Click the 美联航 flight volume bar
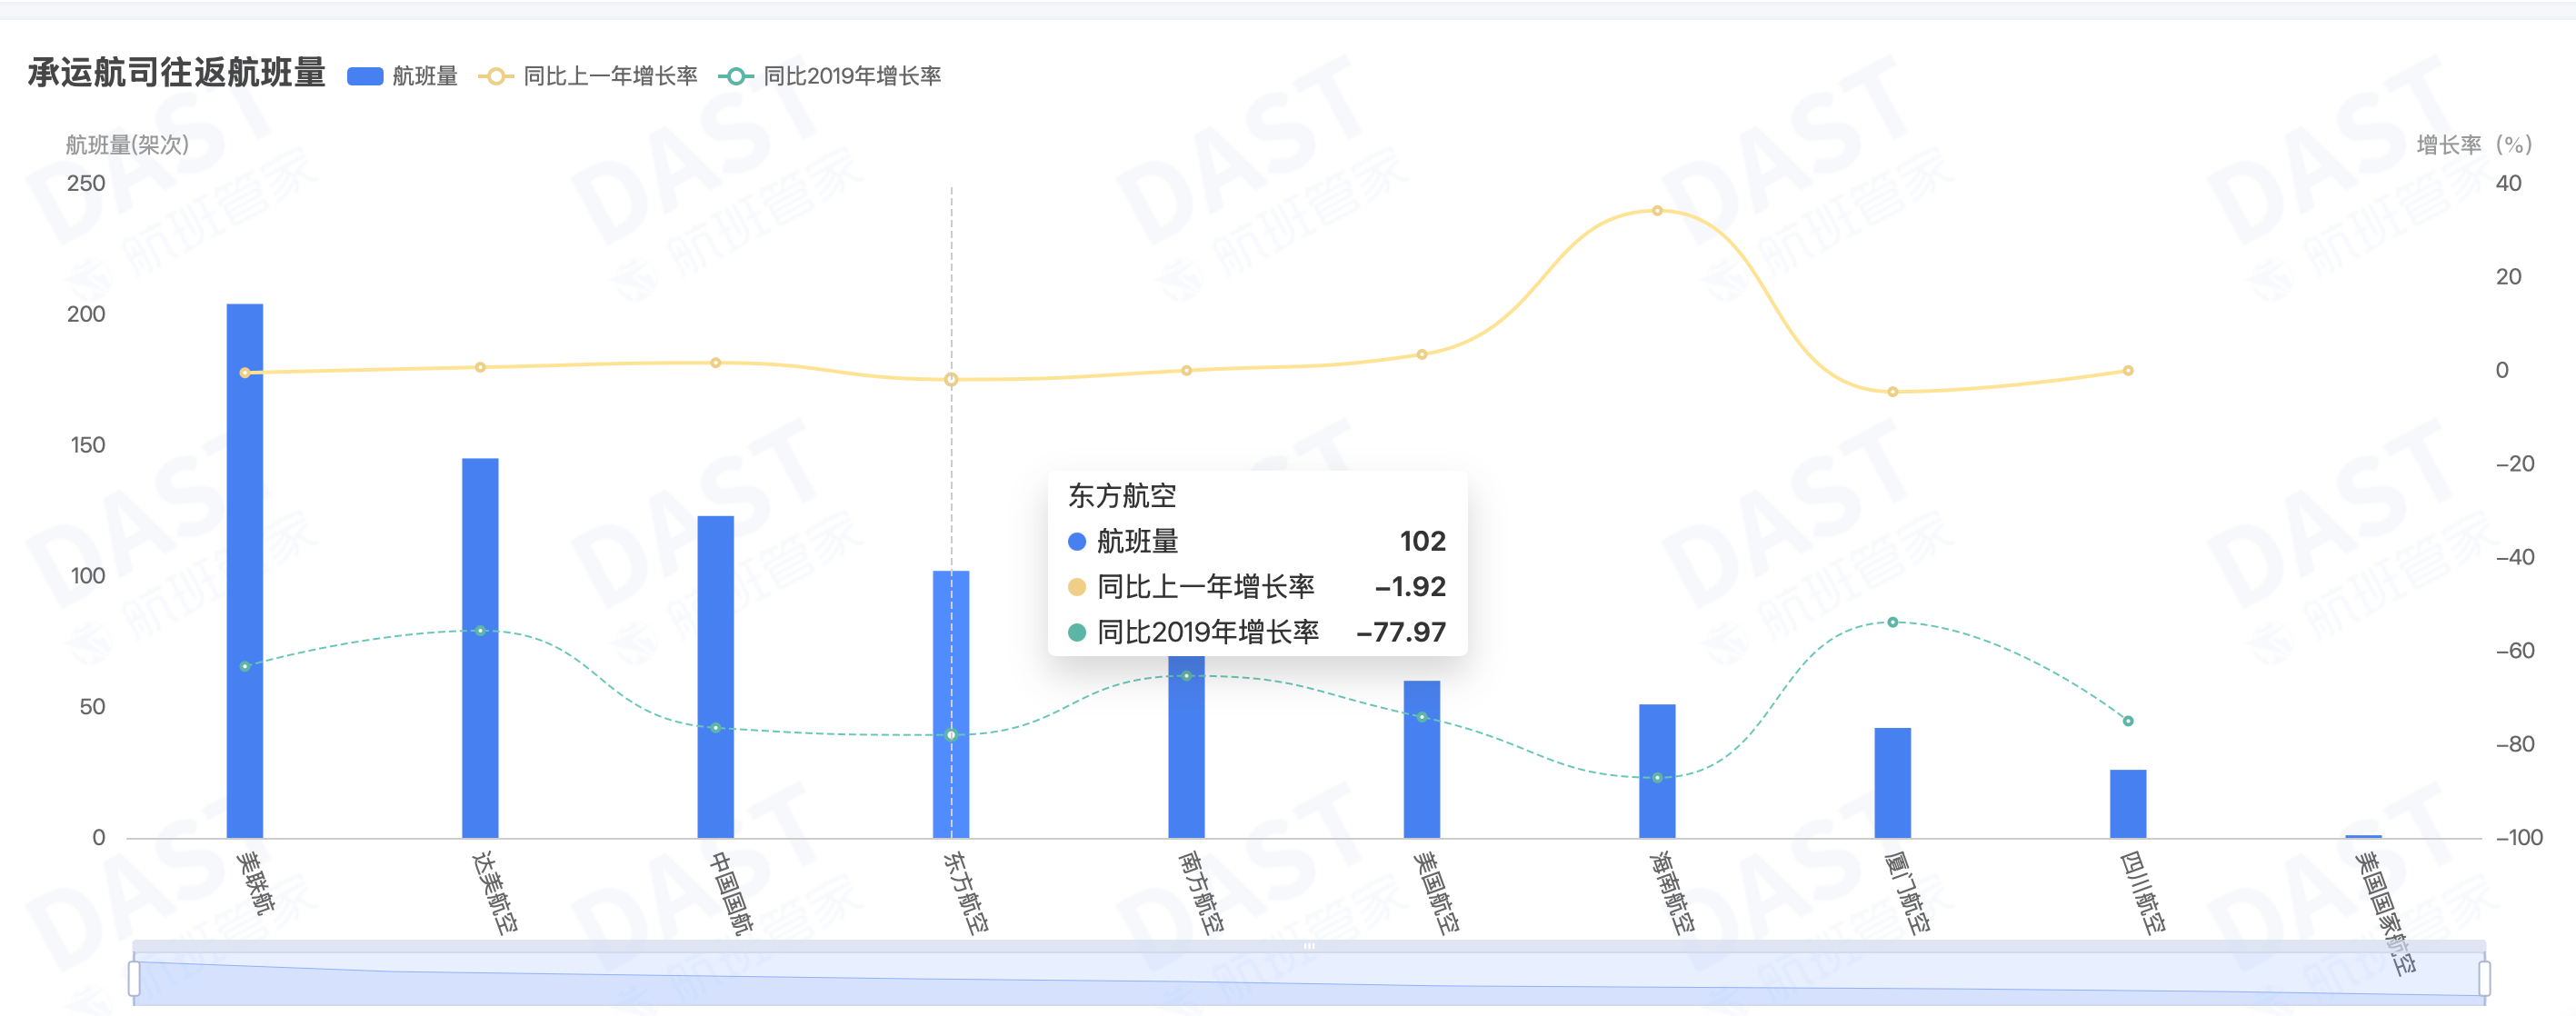 click(245, 570)
